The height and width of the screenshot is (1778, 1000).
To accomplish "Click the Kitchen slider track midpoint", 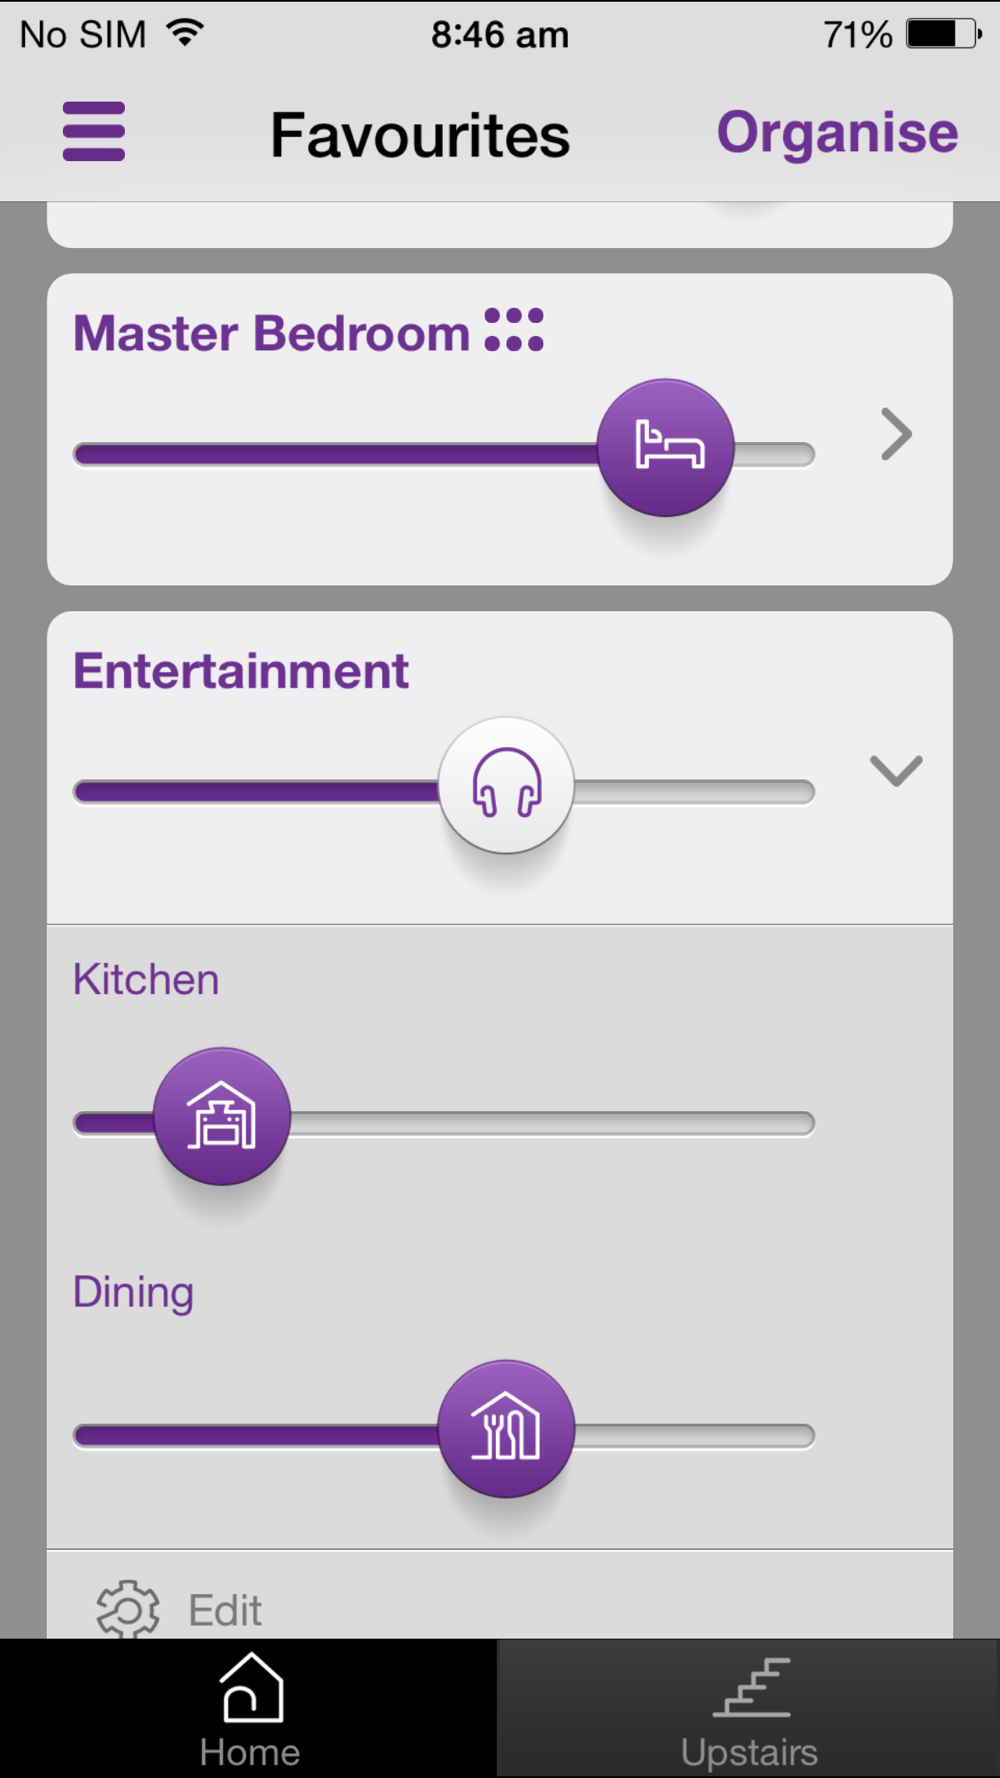I will click(x=444, y=1123).
